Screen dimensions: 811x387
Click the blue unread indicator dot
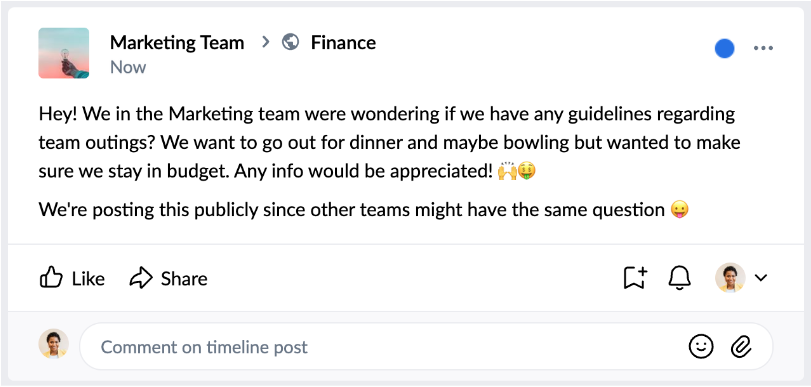point(725,49)
